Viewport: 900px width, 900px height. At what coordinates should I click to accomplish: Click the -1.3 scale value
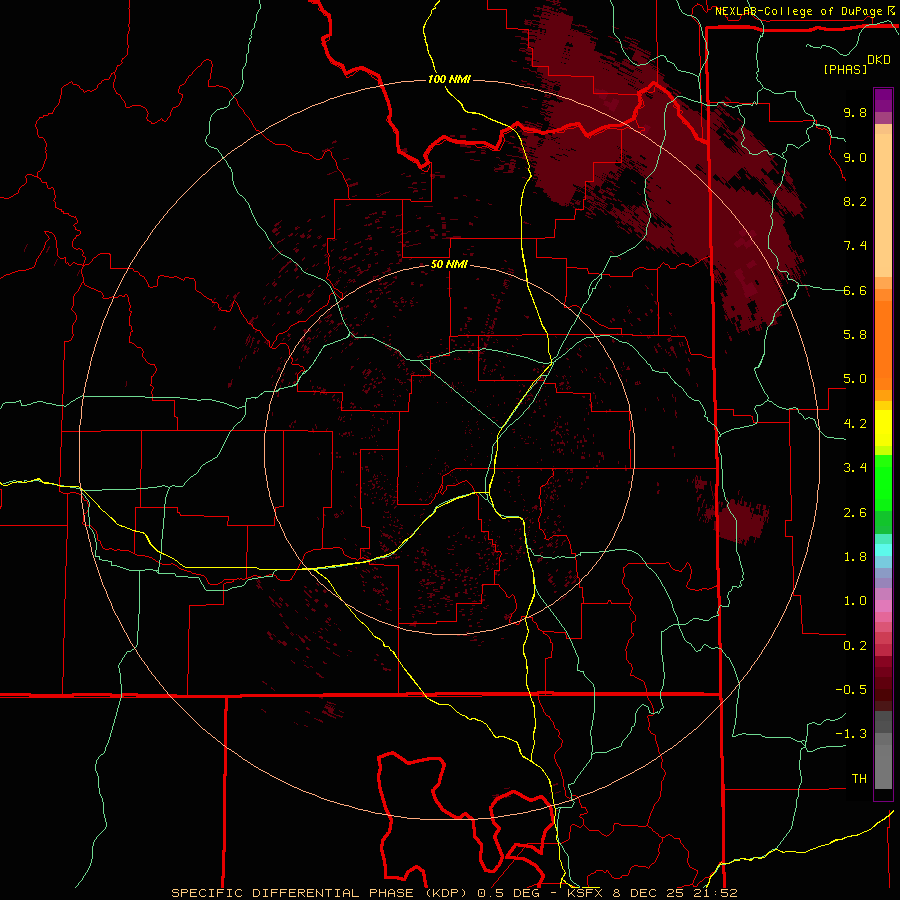click(x=851, y=734)
